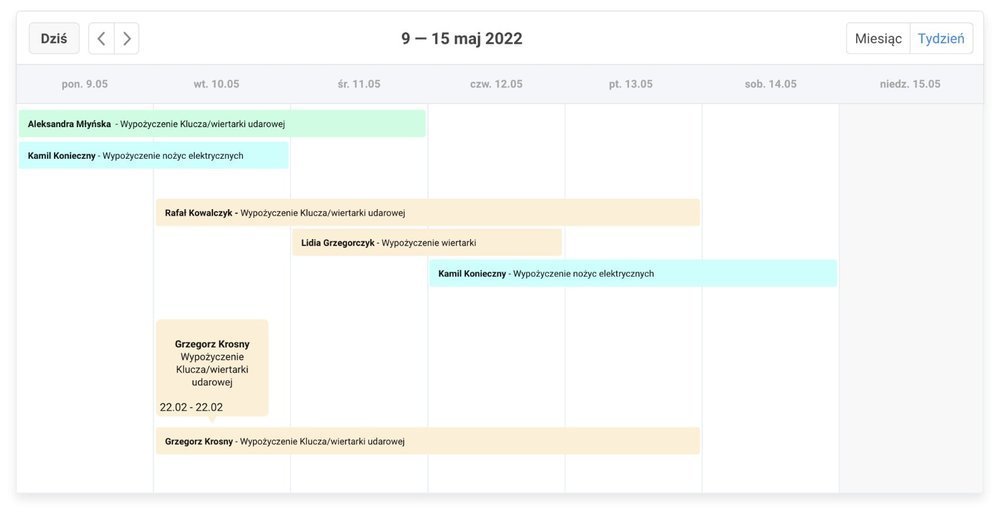The image size is (1000, 515).
Task: Open Kamil Konieczny event starting Monday
Action: click(x=154, y=156)
